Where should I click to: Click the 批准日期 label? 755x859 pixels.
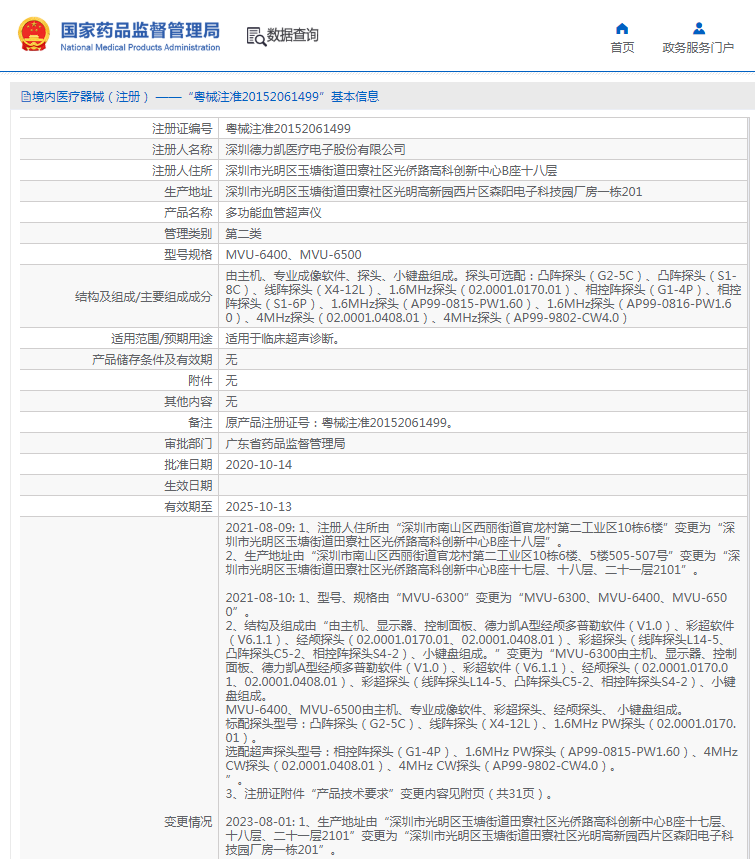(188, 465)
